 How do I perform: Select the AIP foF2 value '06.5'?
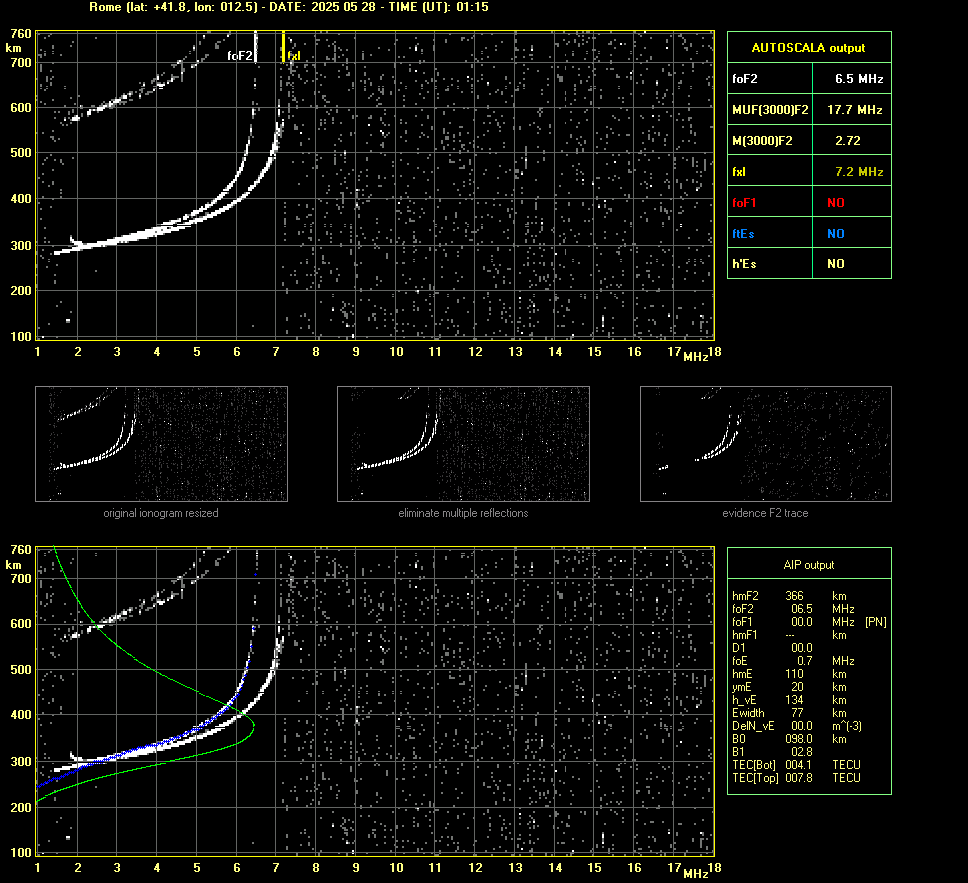click(x=801, y=609)
